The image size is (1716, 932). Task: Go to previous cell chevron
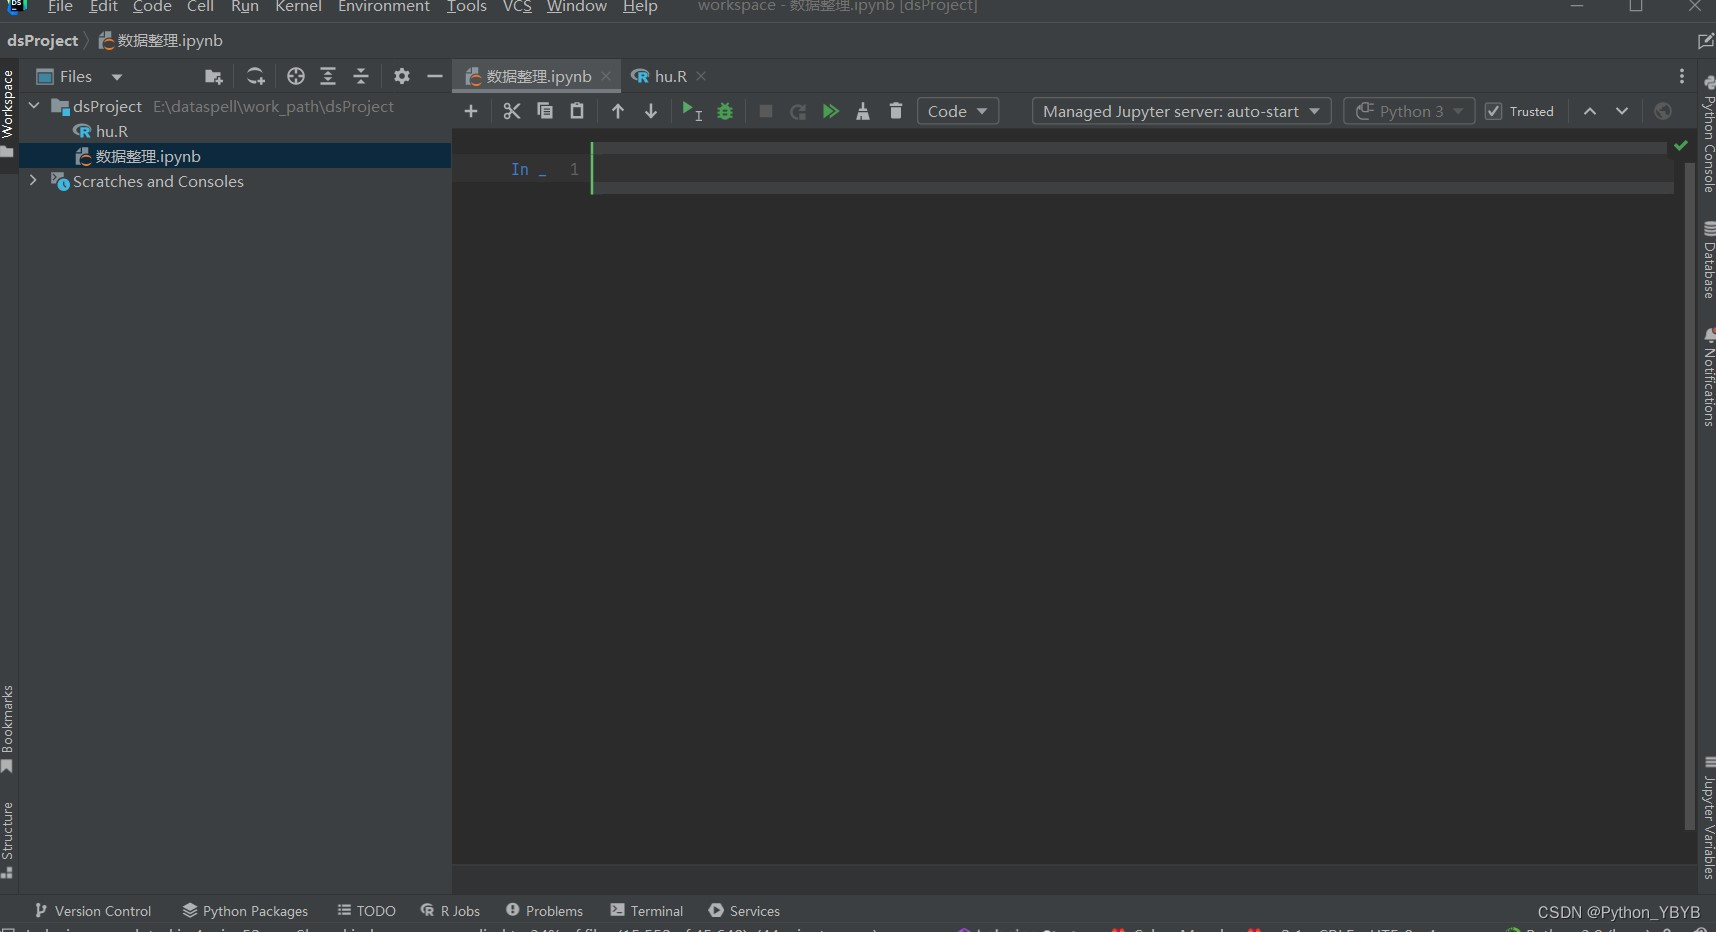1590,111
